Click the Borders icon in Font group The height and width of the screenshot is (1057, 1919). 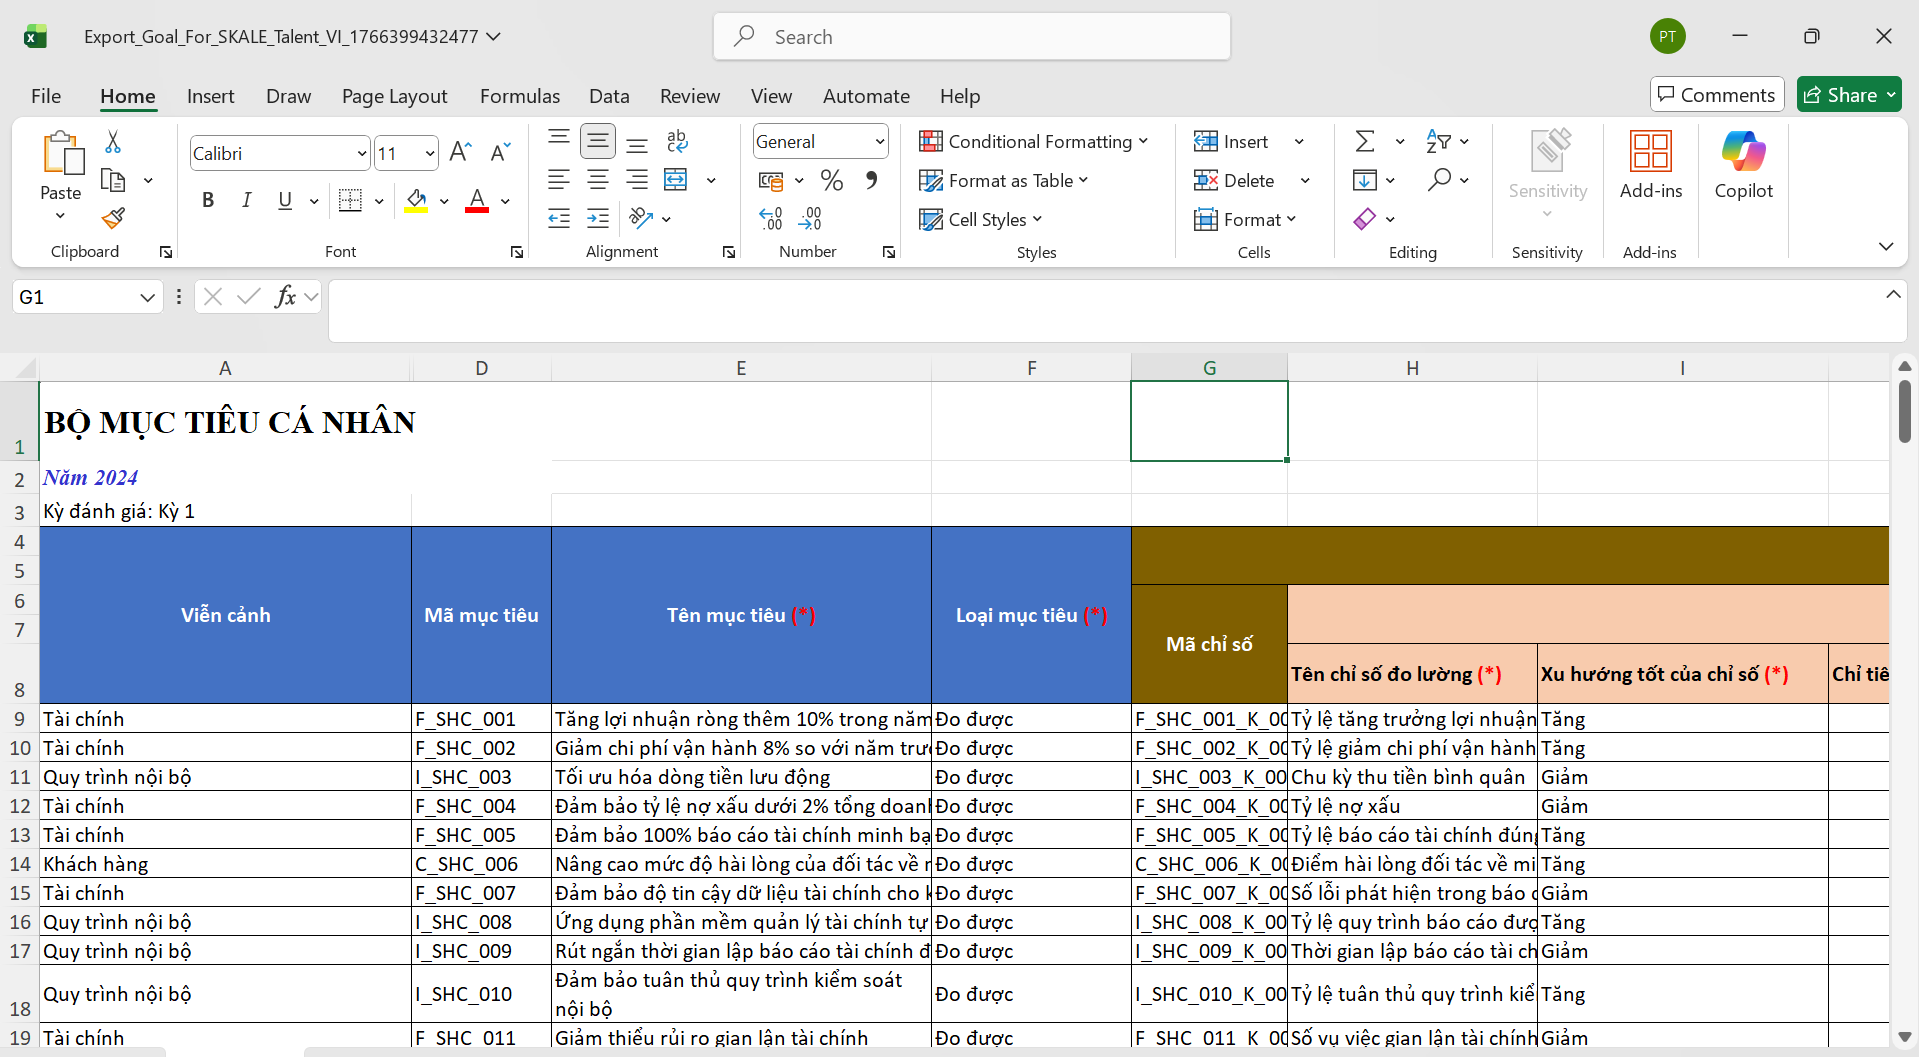pos(350,200)
